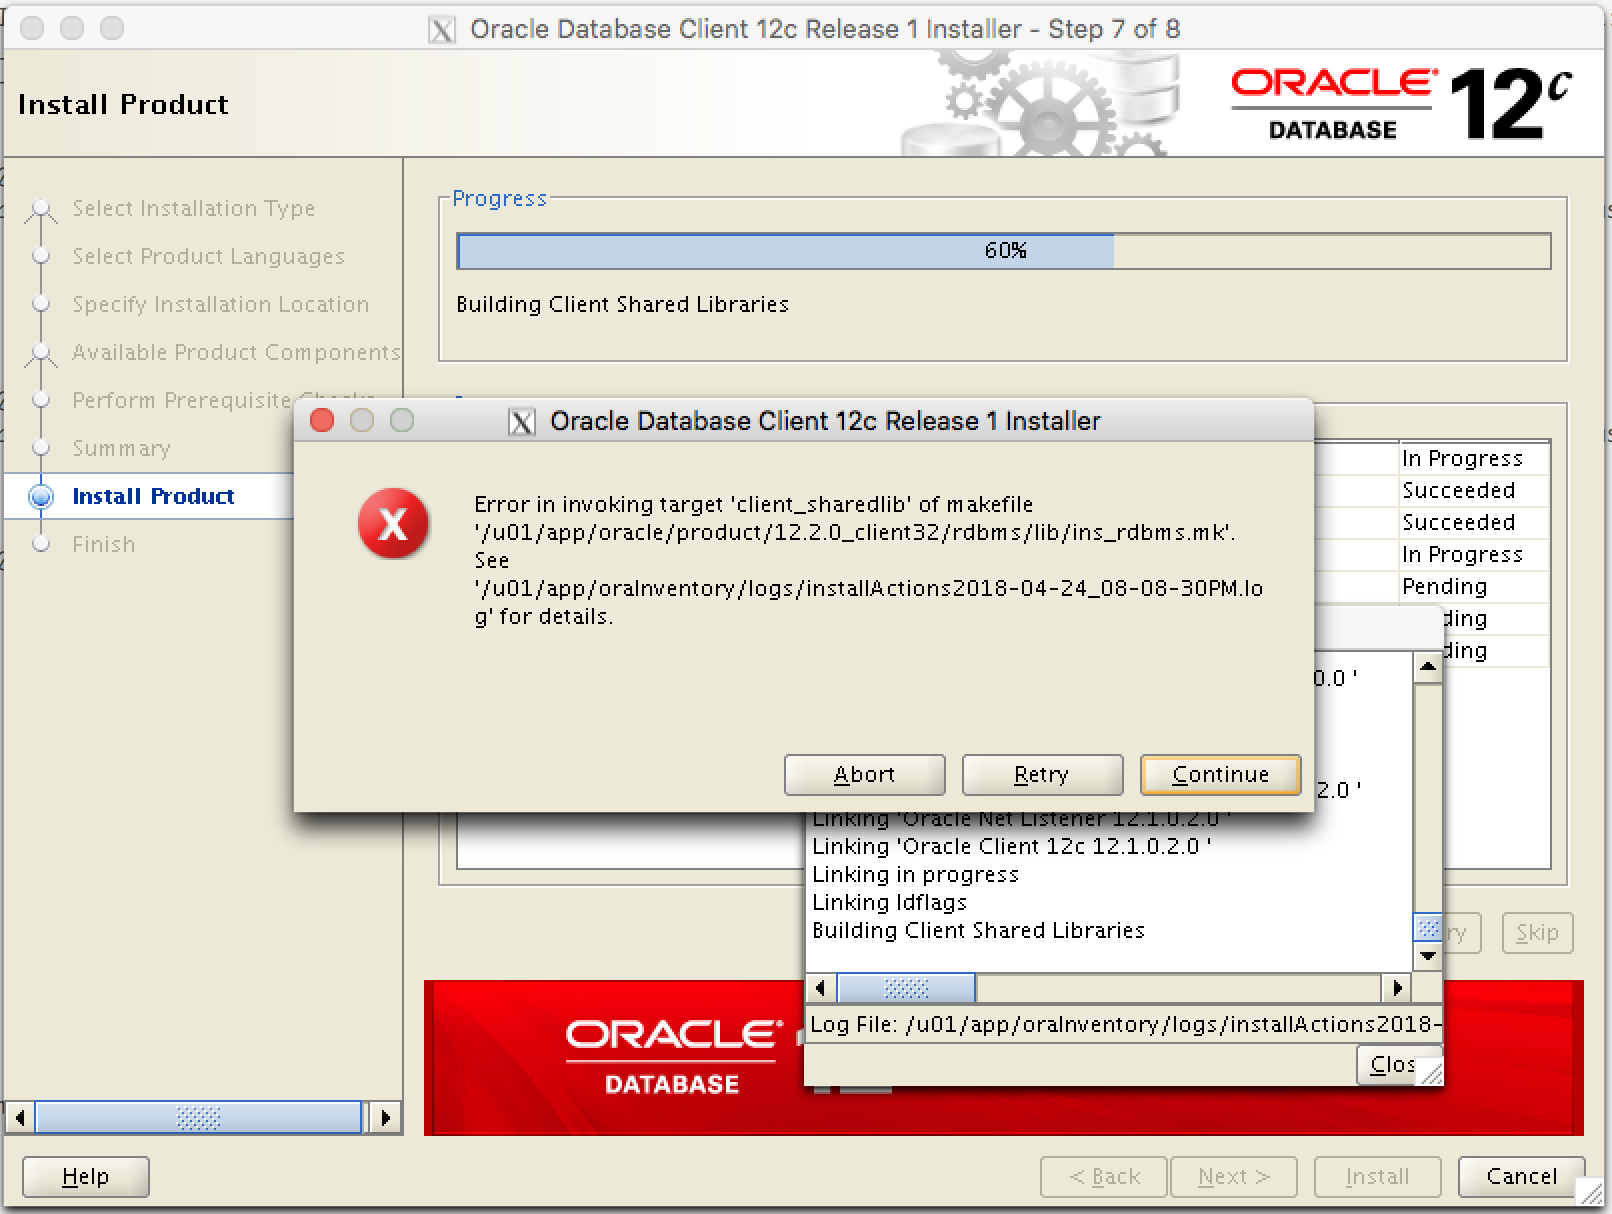The height and width of the screenshot is (1214, 1612).
Task: Click the Skip button
Action: 1537,933
